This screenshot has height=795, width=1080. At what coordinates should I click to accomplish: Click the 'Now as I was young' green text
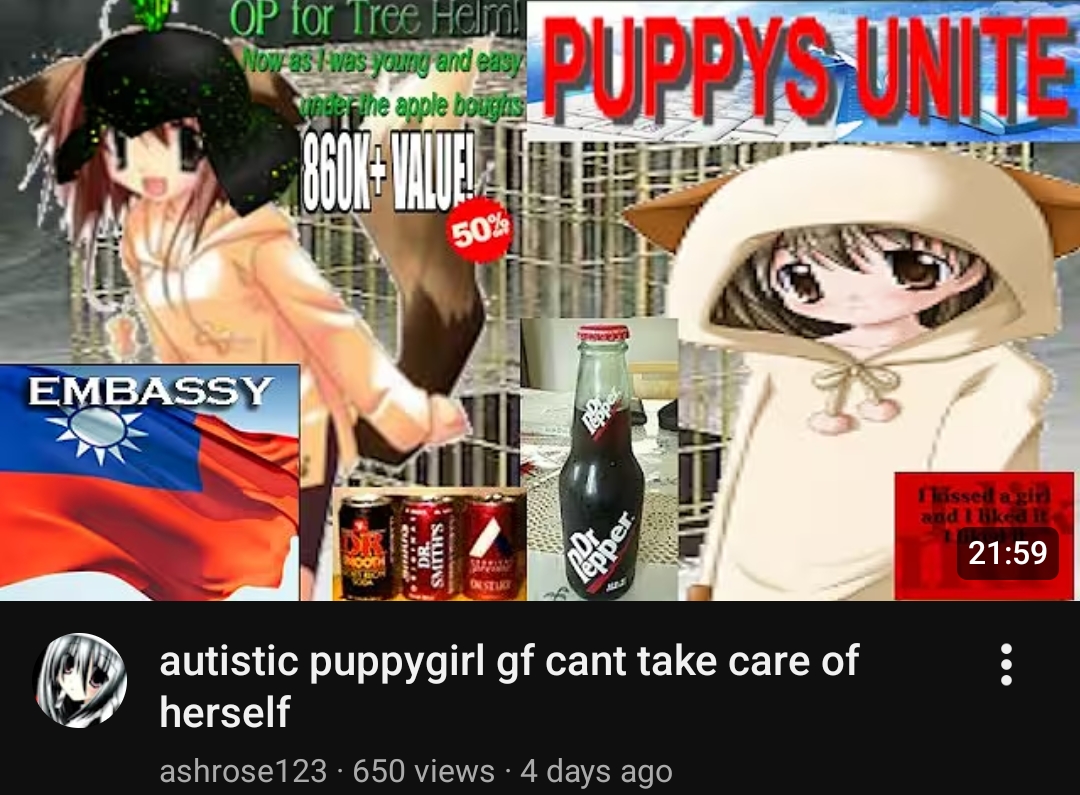382,63
